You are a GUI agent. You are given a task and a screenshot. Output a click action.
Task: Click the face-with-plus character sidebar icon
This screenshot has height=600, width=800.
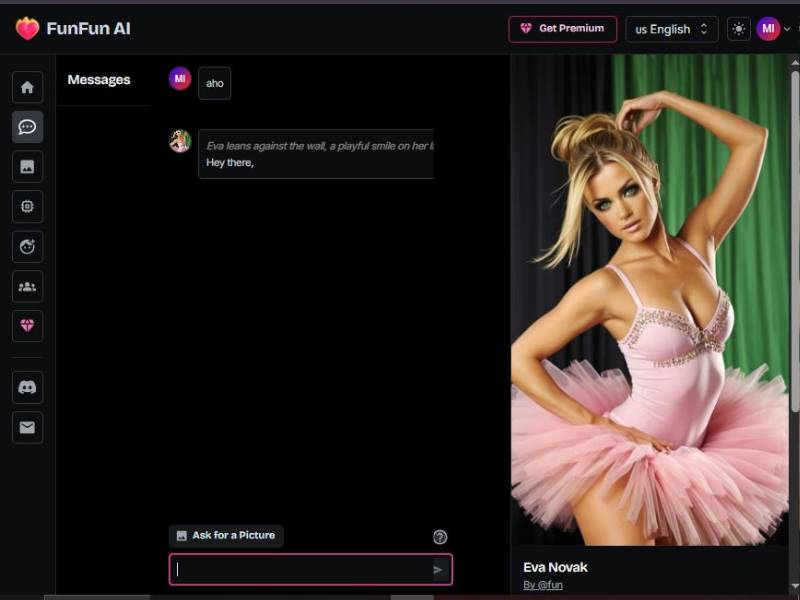[x=27, y=246]
